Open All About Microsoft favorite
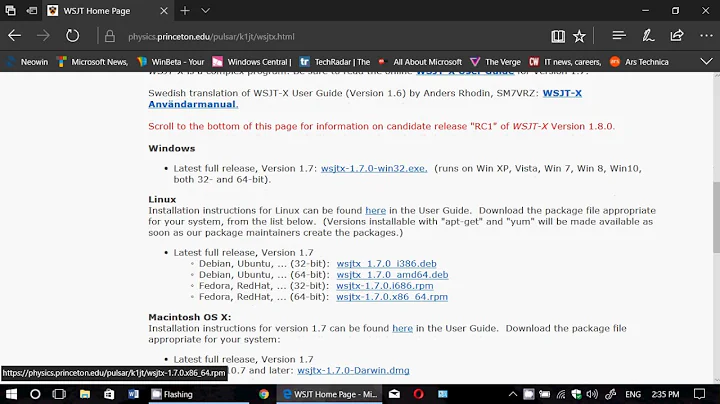 point(420,62)
